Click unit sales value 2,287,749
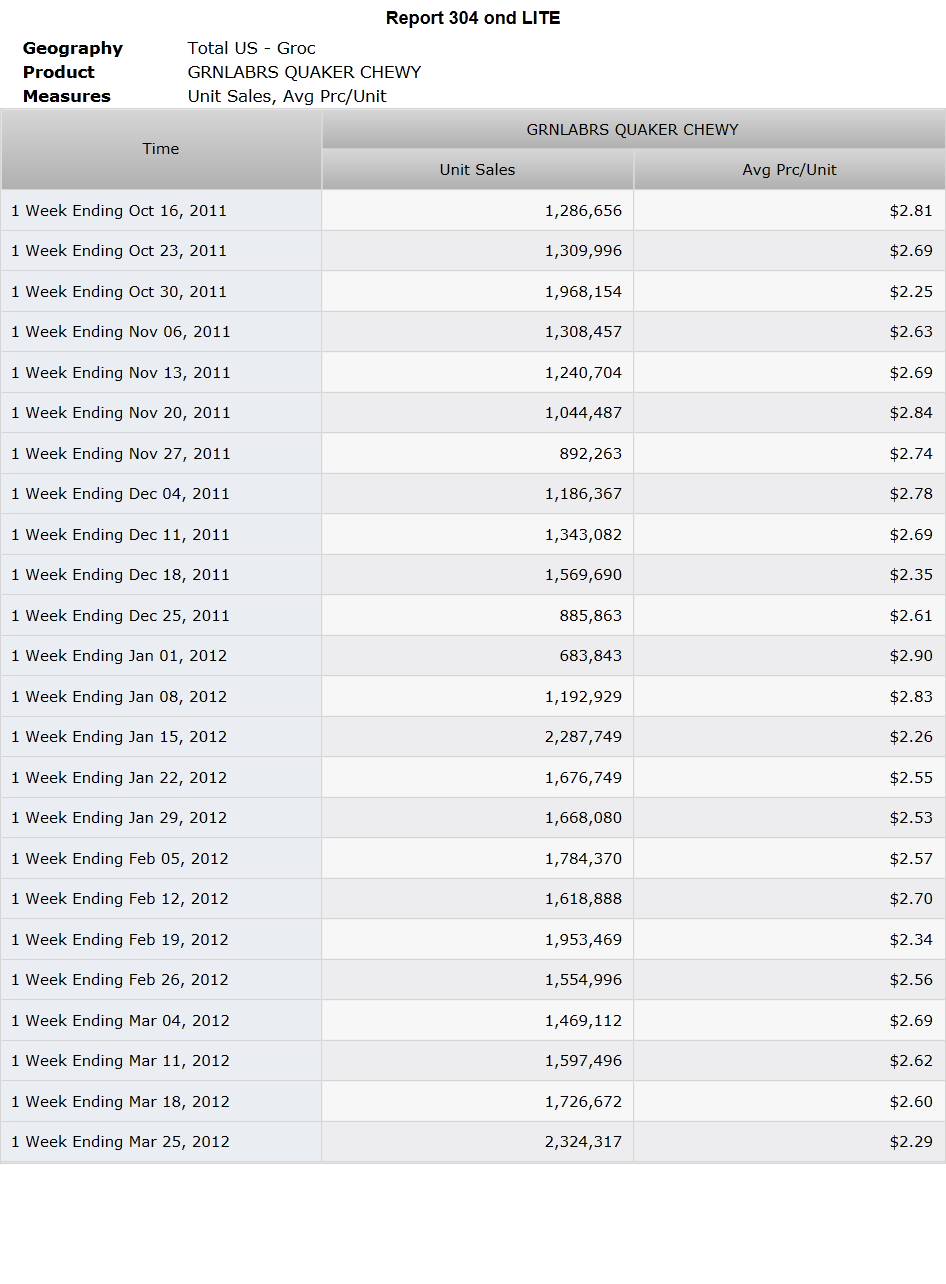Screen dimensions: 946x1284 tap(583, 737)
